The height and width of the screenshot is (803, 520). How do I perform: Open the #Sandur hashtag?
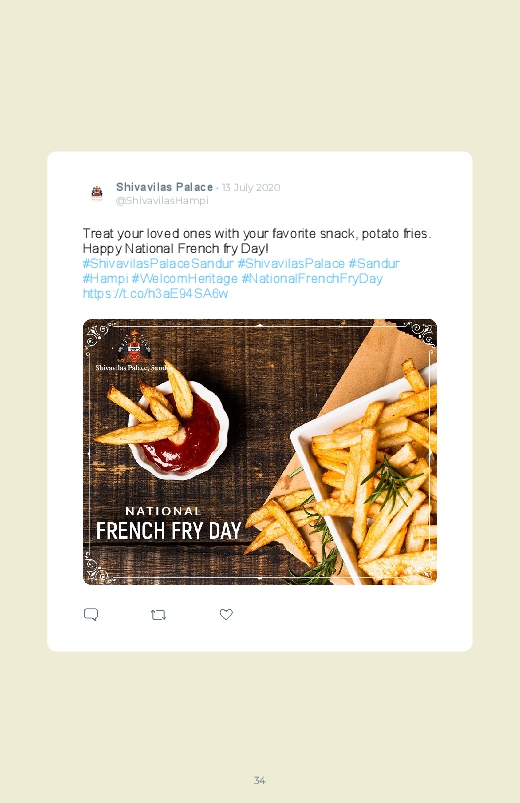click(x=374, y=263)
